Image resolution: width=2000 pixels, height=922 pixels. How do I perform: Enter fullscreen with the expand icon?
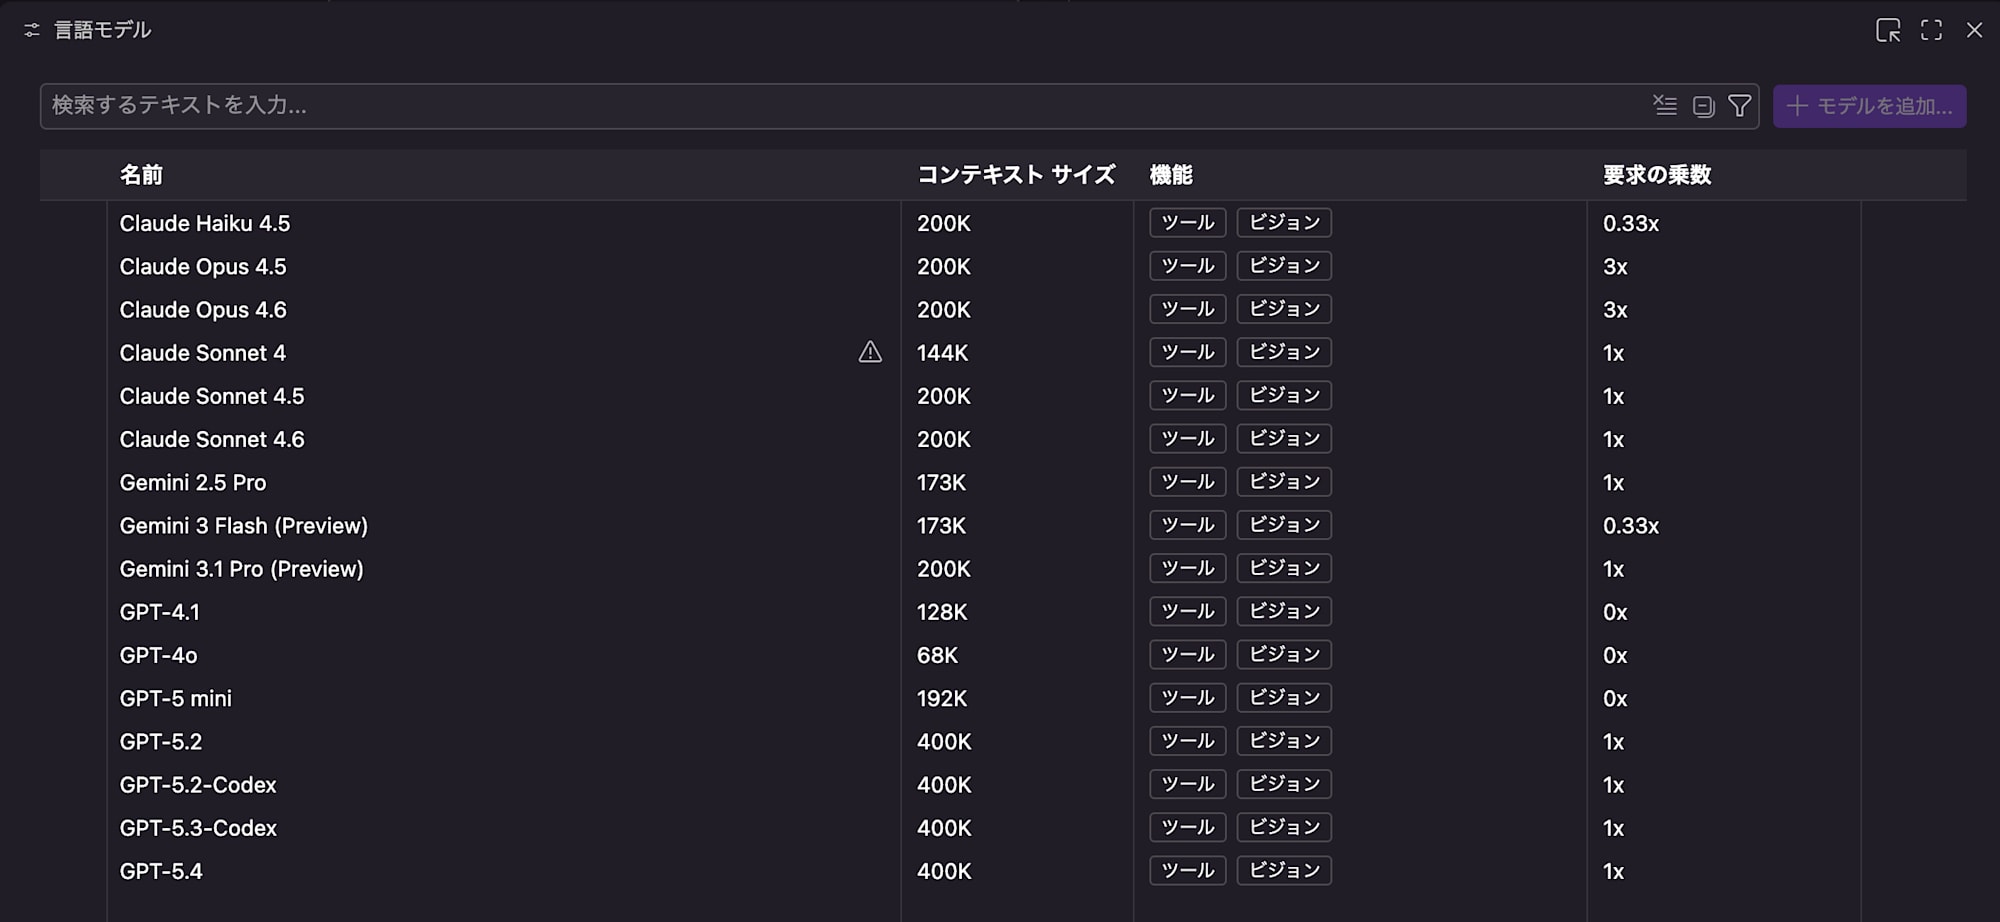pos(1932,30)
